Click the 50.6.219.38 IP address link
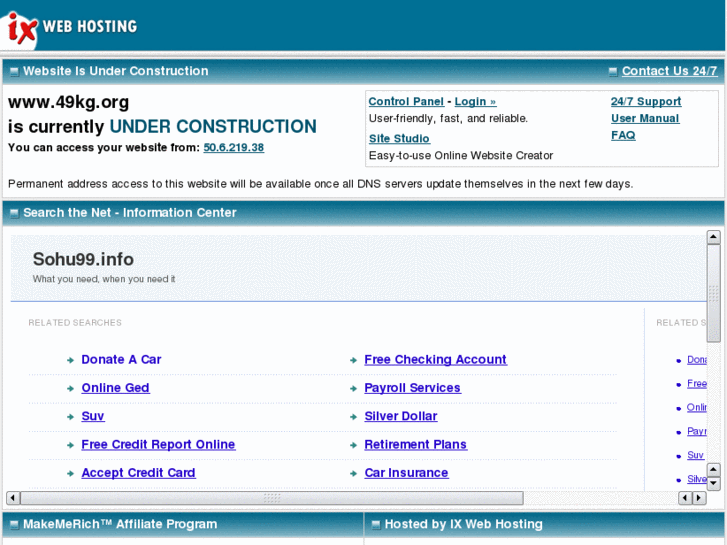Viewport: 727px width, 545px height. 234,147
